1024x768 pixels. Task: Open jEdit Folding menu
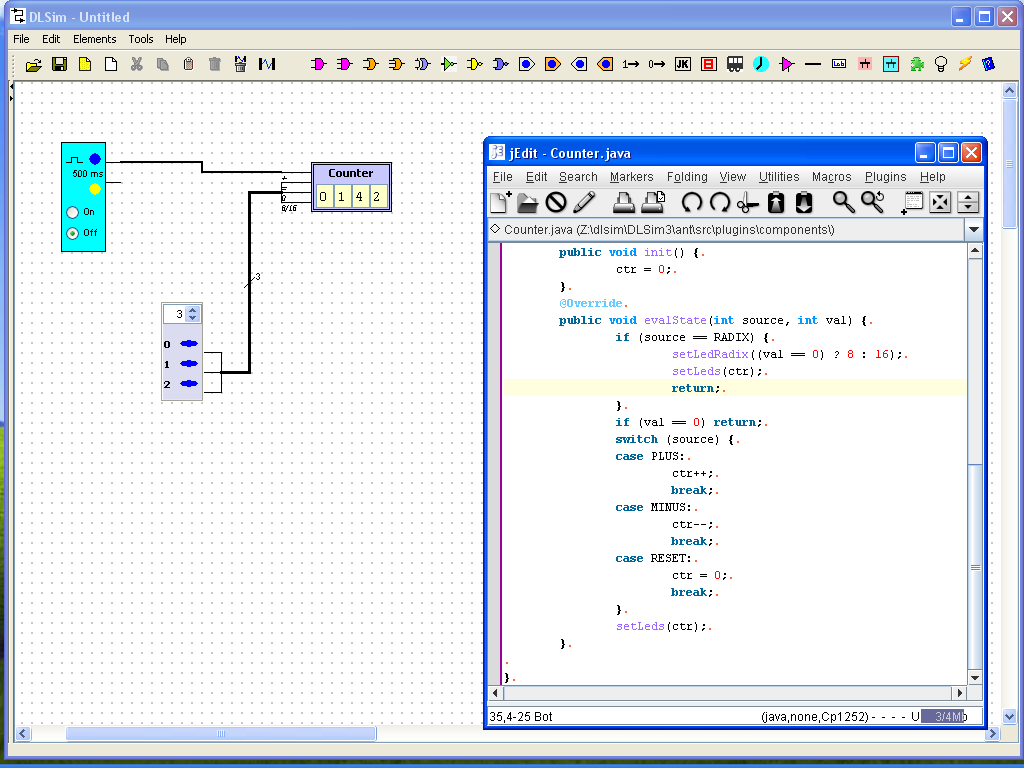[687, 176]
